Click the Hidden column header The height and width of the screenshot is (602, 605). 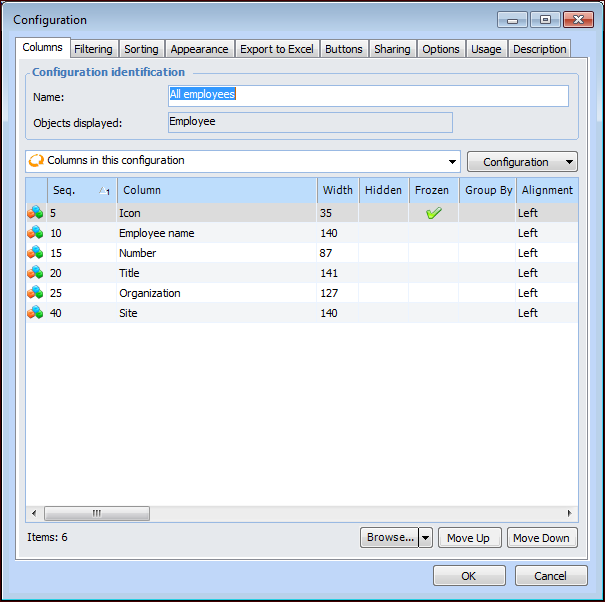[384, 190]
